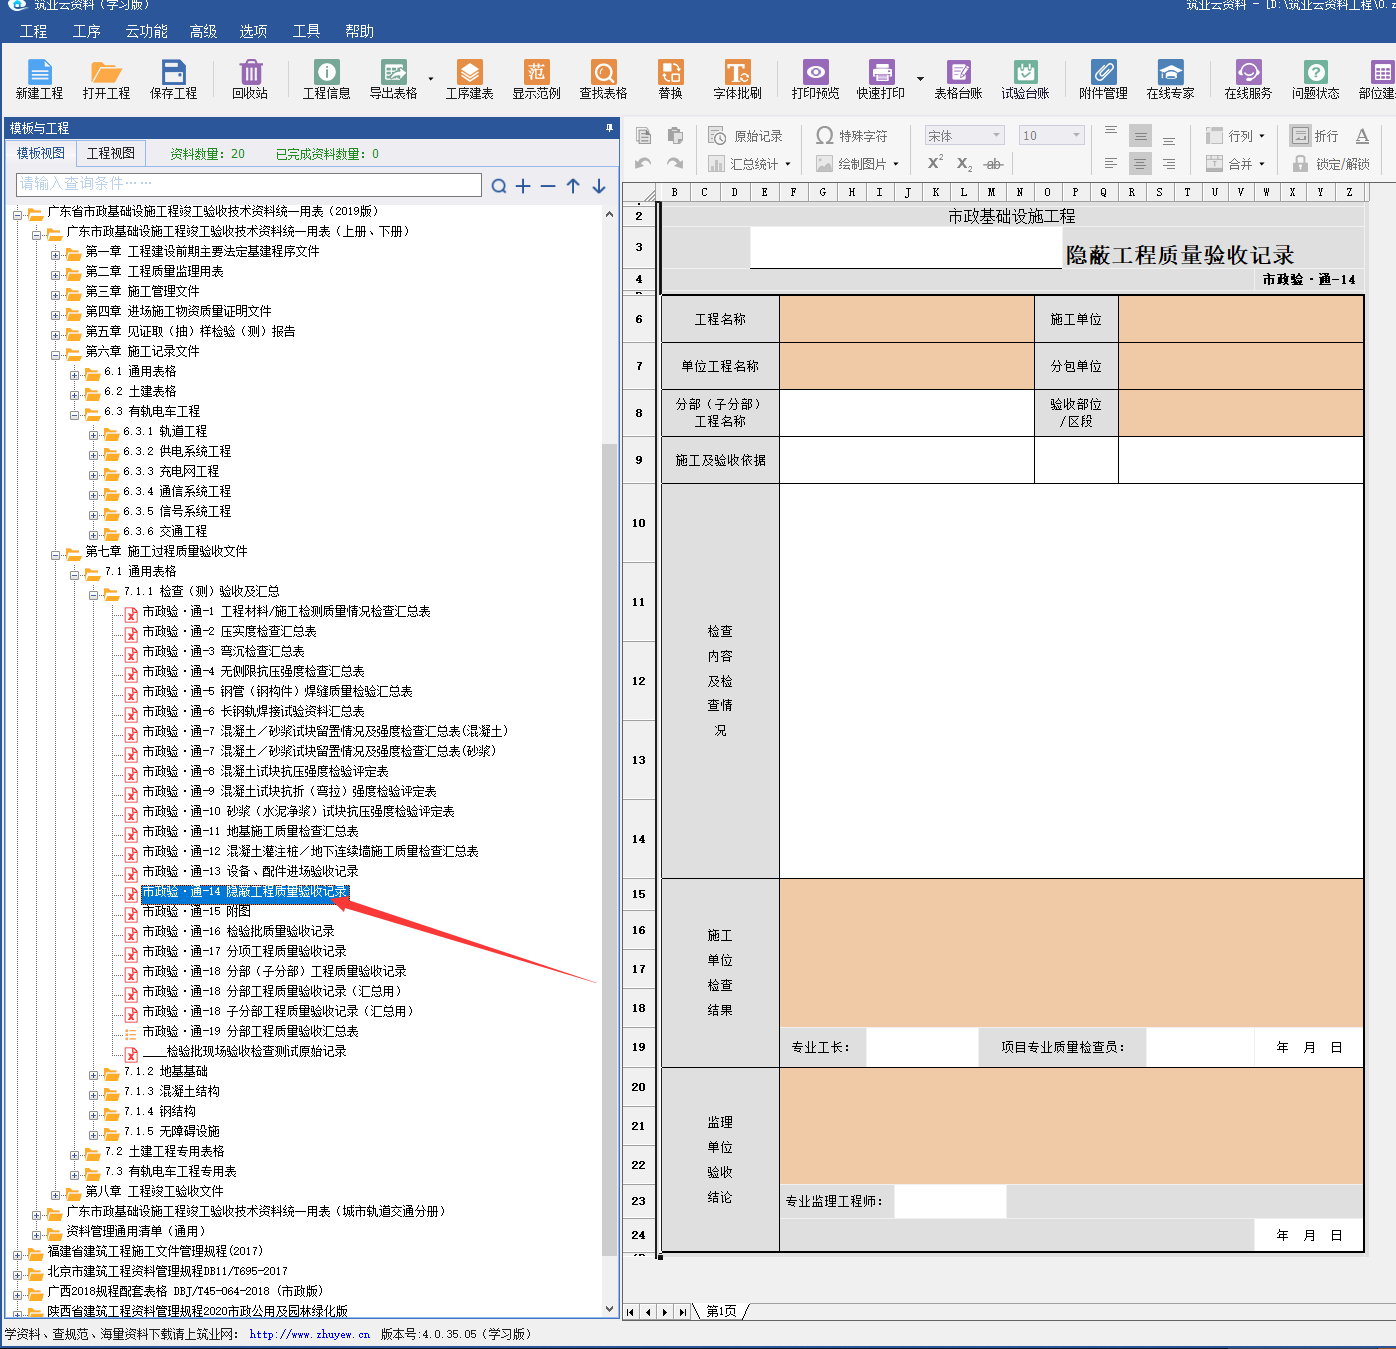The width and height of the screenshot is (1396, 1349).
Task: Click the undo arrow icon
Action: [x=644, y=163]
